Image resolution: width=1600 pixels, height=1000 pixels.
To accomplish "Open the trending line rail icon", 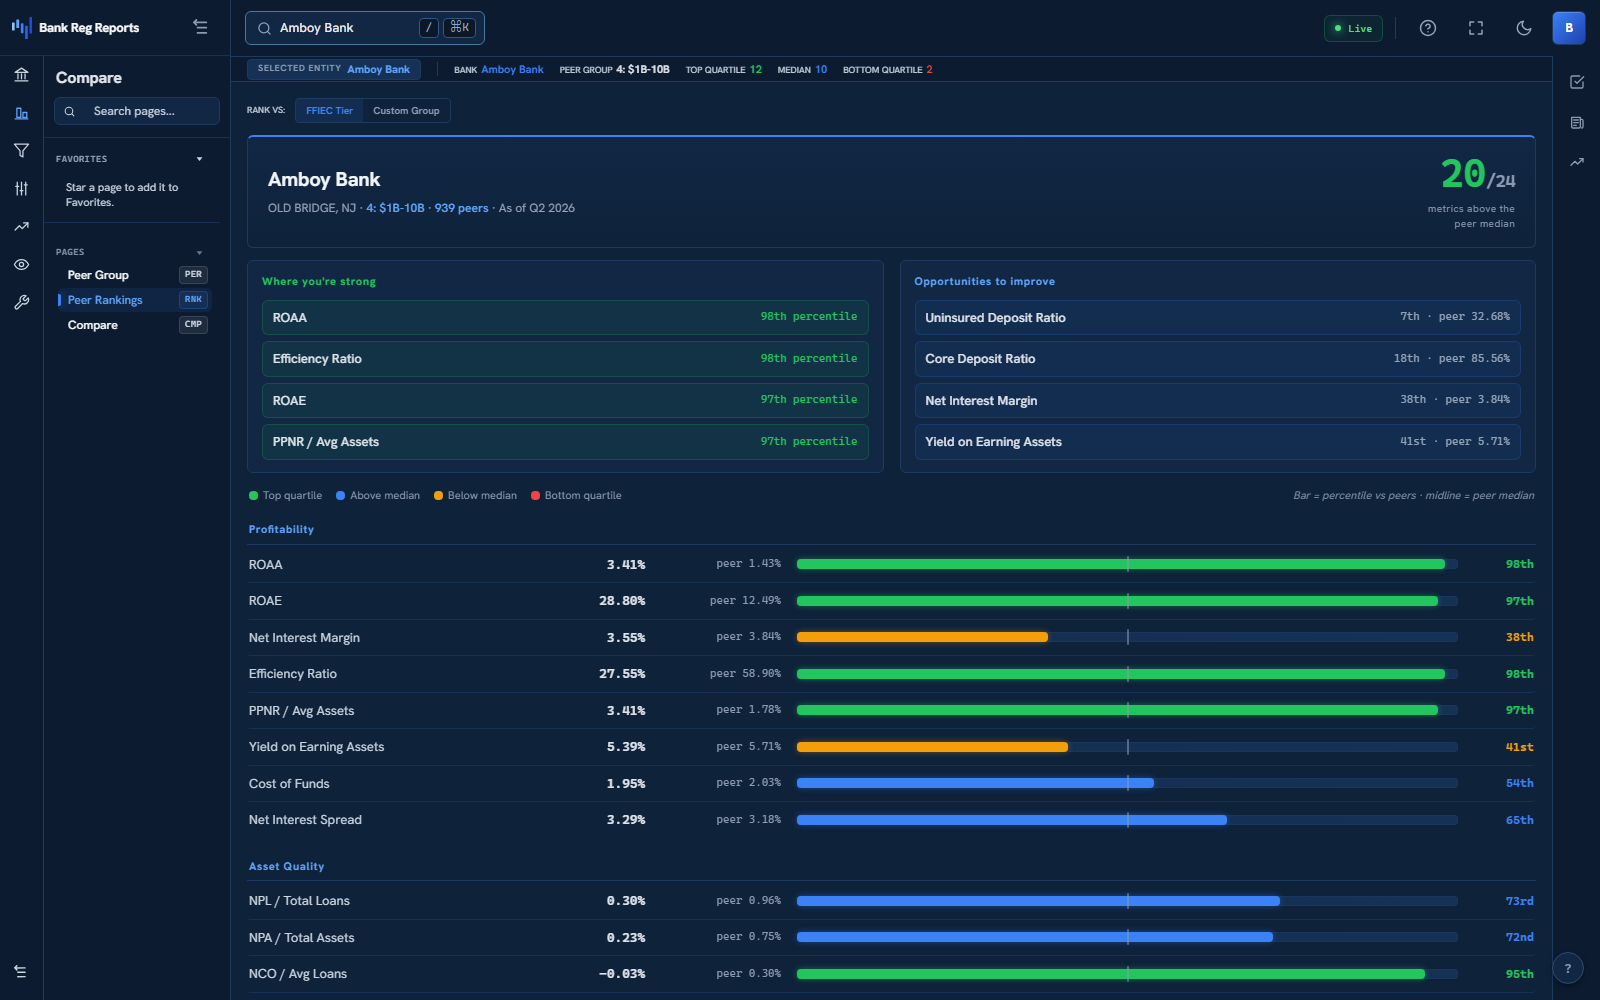I will click(21, 227).
